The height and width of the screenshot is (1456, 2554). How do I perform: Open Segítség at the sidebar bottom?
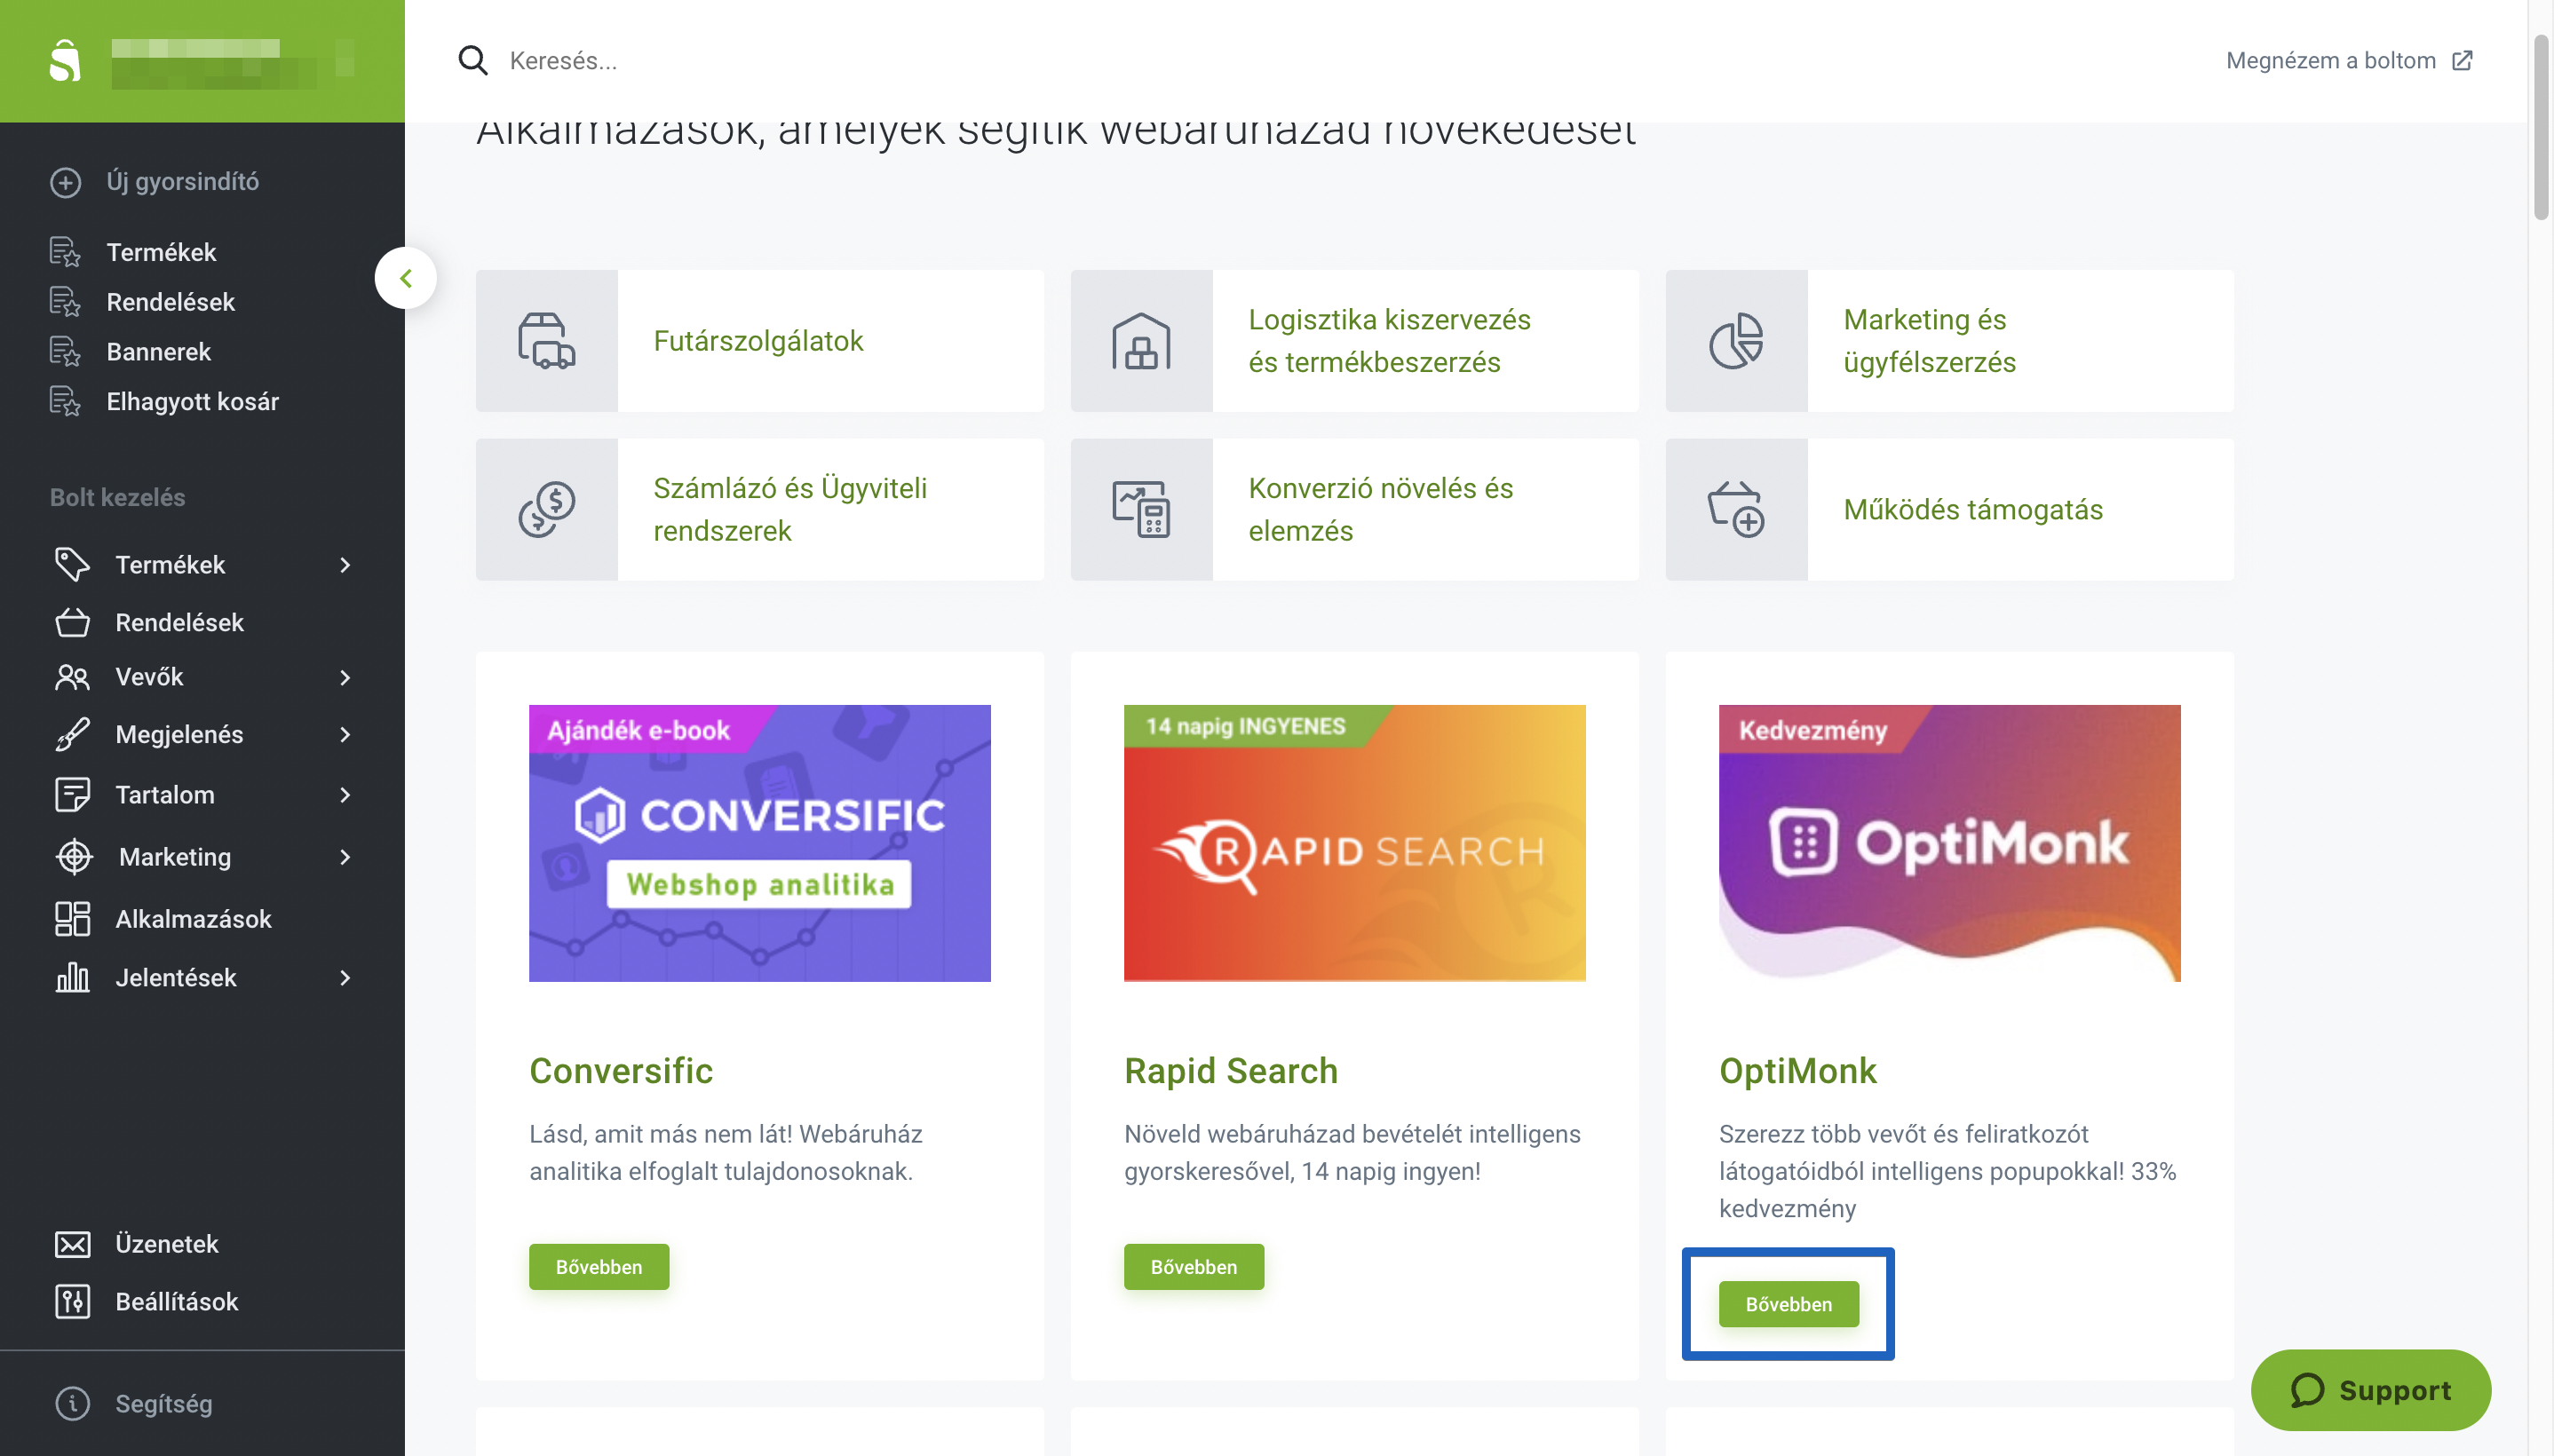[x=163, y=1404]
